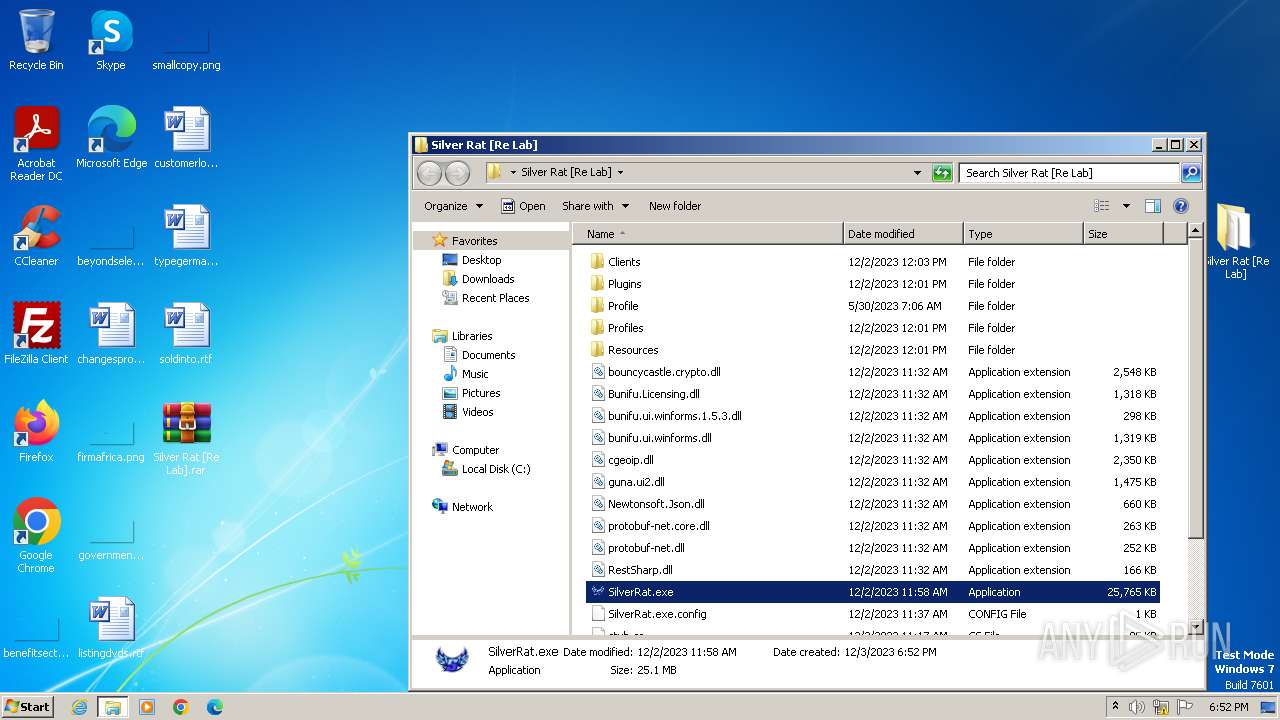Select changespro... document on desktop
The width and height of the screenshot is (1280, 720).
click(111, 334)
